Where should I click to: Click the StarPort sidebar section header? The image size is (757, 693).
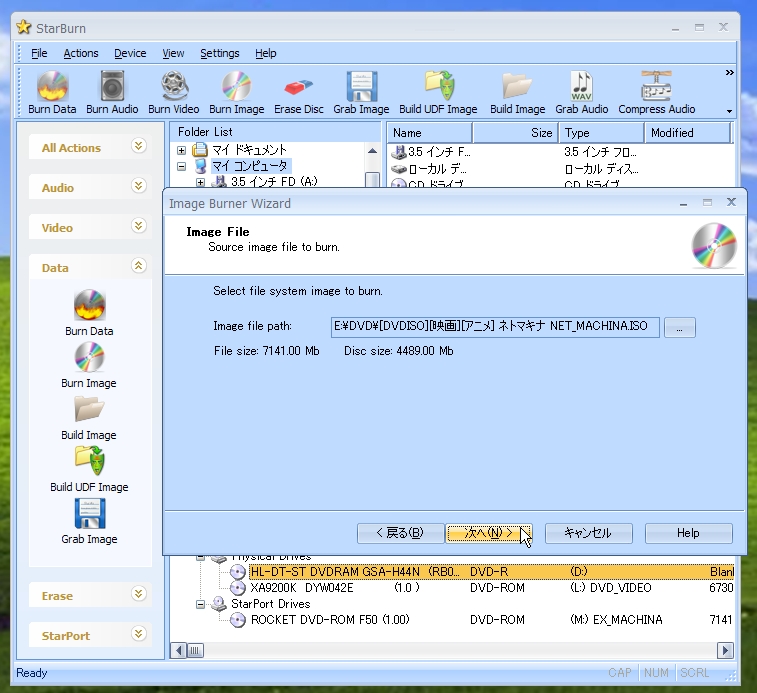point(90,635)
